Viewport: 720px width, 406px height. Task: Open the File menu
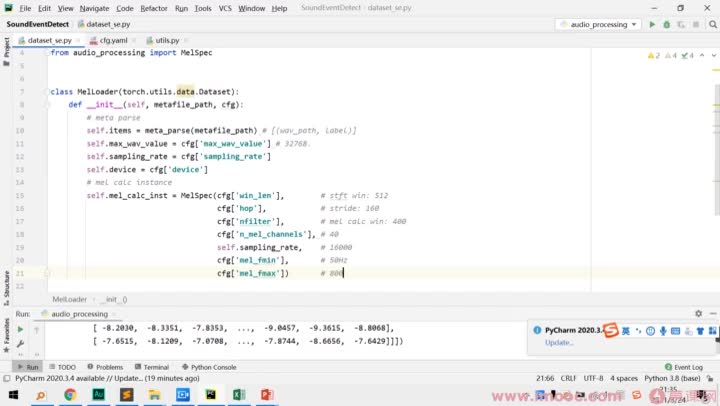[x=25, y=8]
